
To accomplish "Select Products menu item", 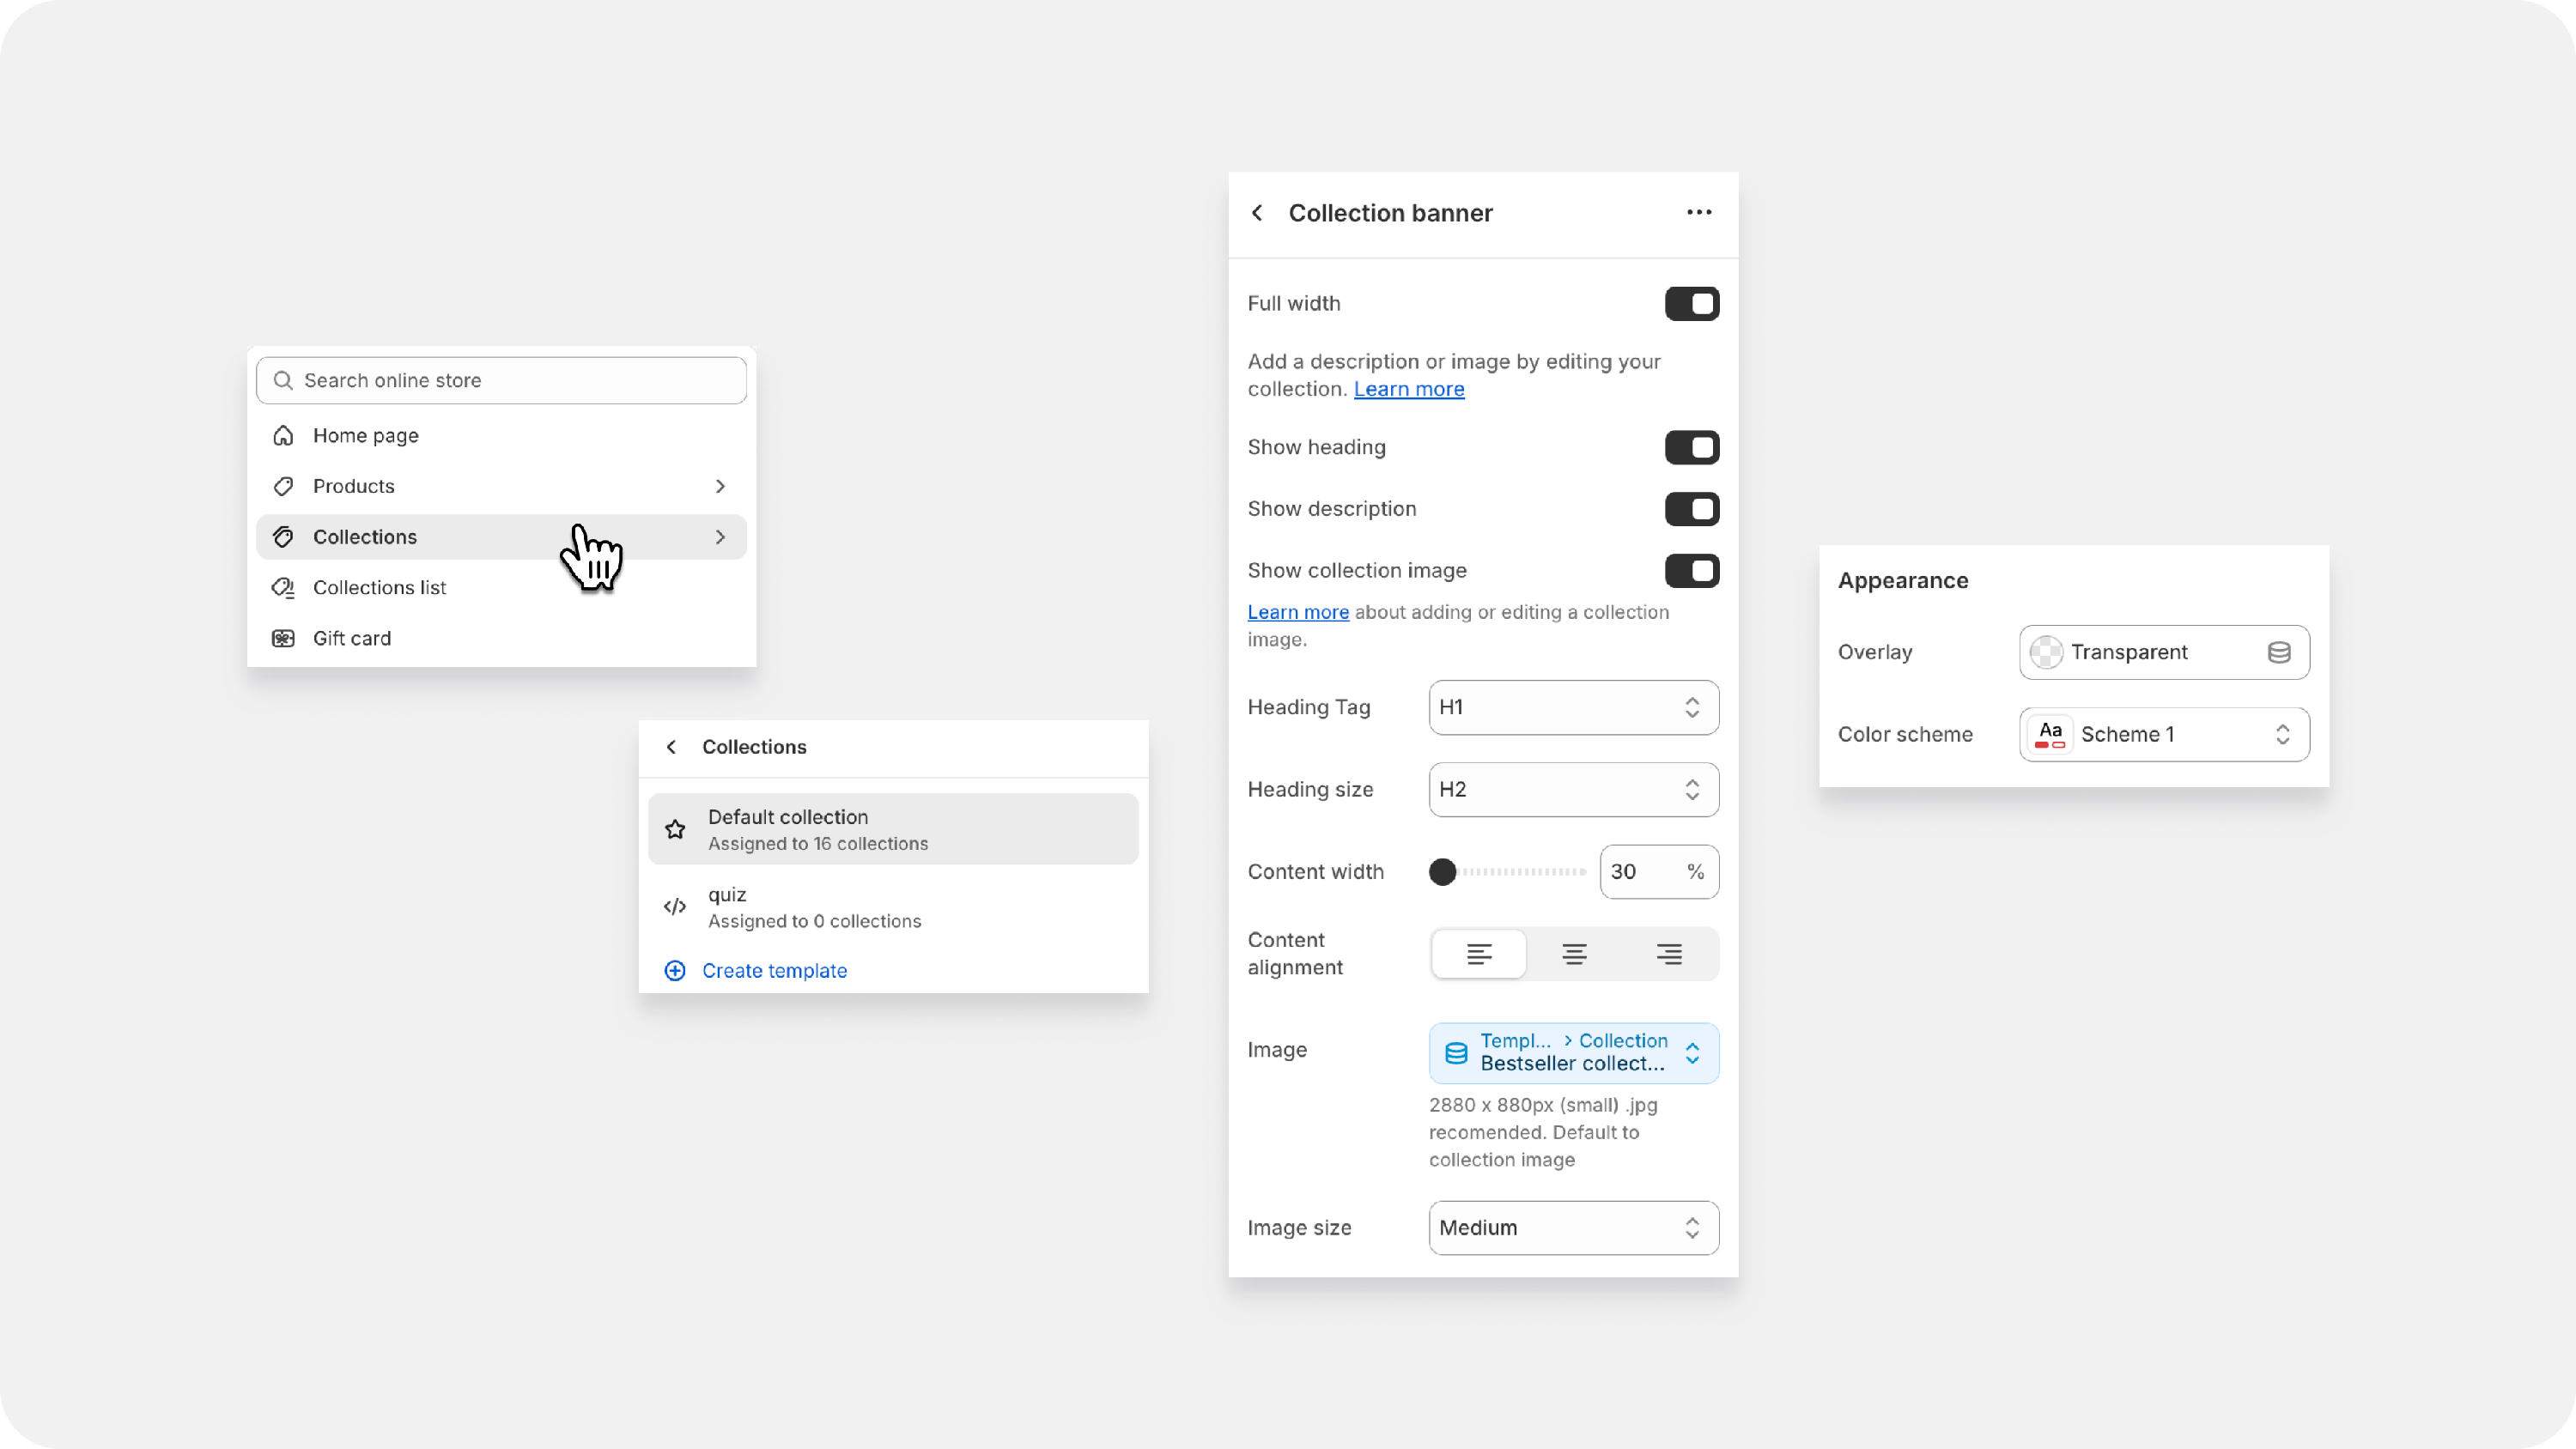I will pyautogui.click(x=501, y=486).
